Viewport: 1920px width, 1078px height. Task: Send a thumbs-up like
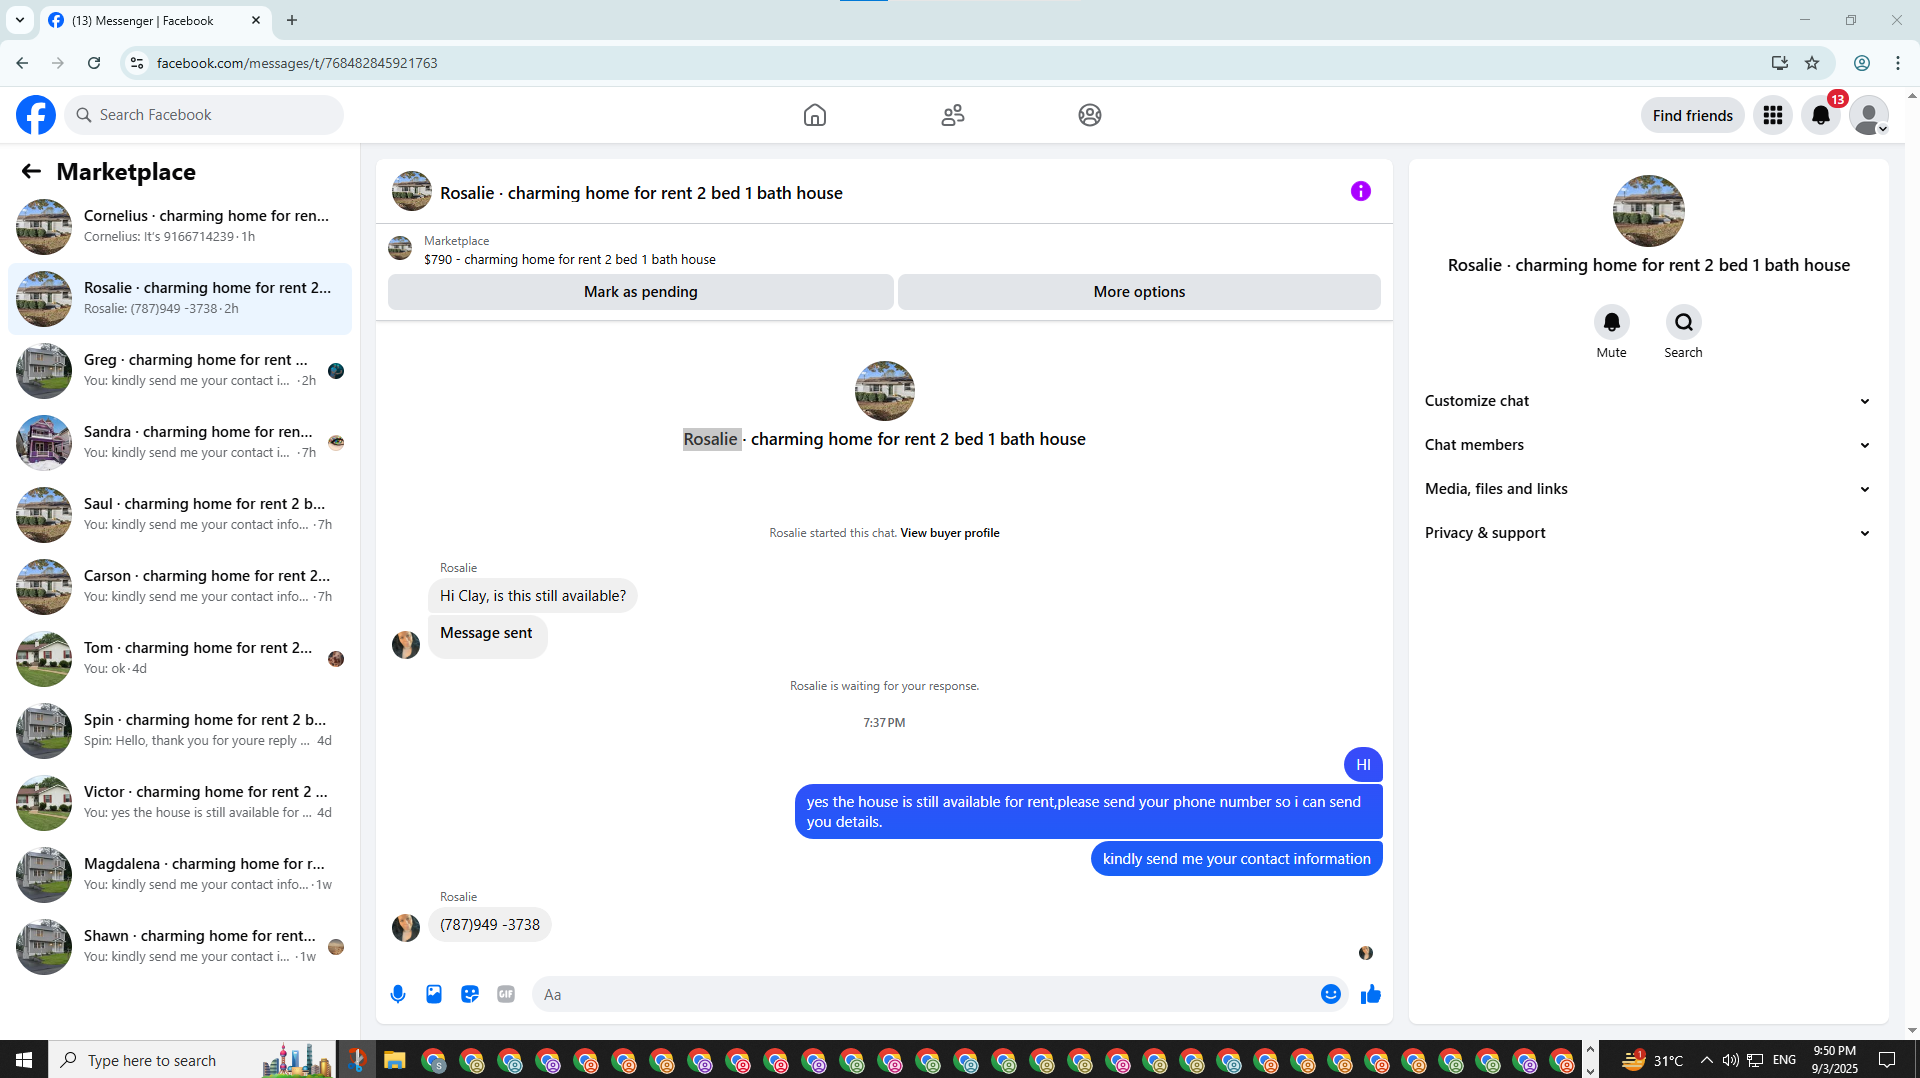pos(1371,994)
